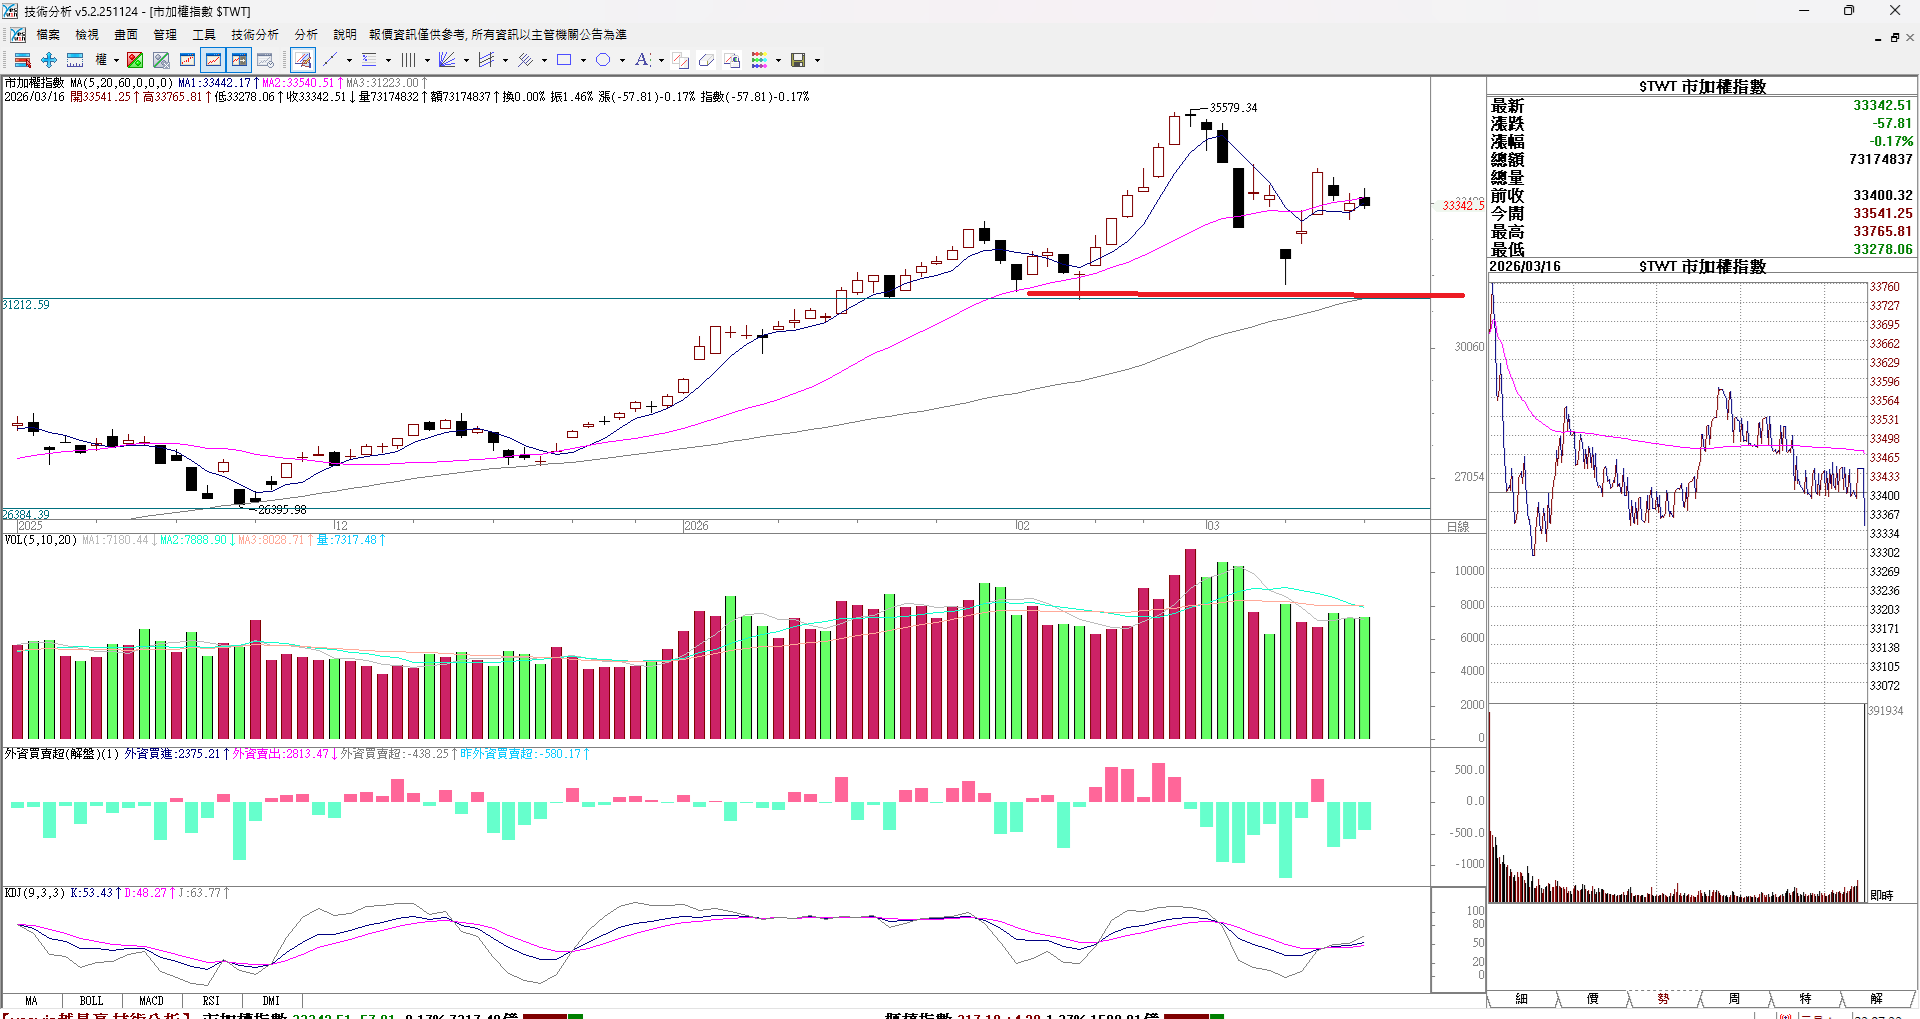Click the blue crosshair cursor icon
The image size is (1920, 1019).
click(x=48, y=60)
